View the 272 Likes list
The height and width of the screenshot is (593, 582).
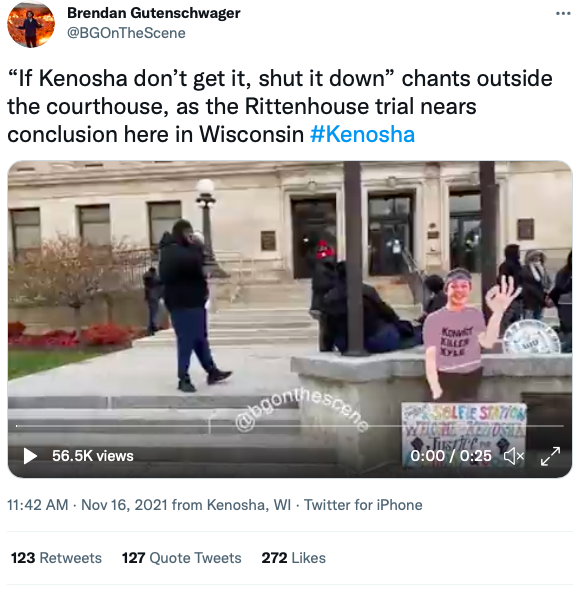[293, 558]
